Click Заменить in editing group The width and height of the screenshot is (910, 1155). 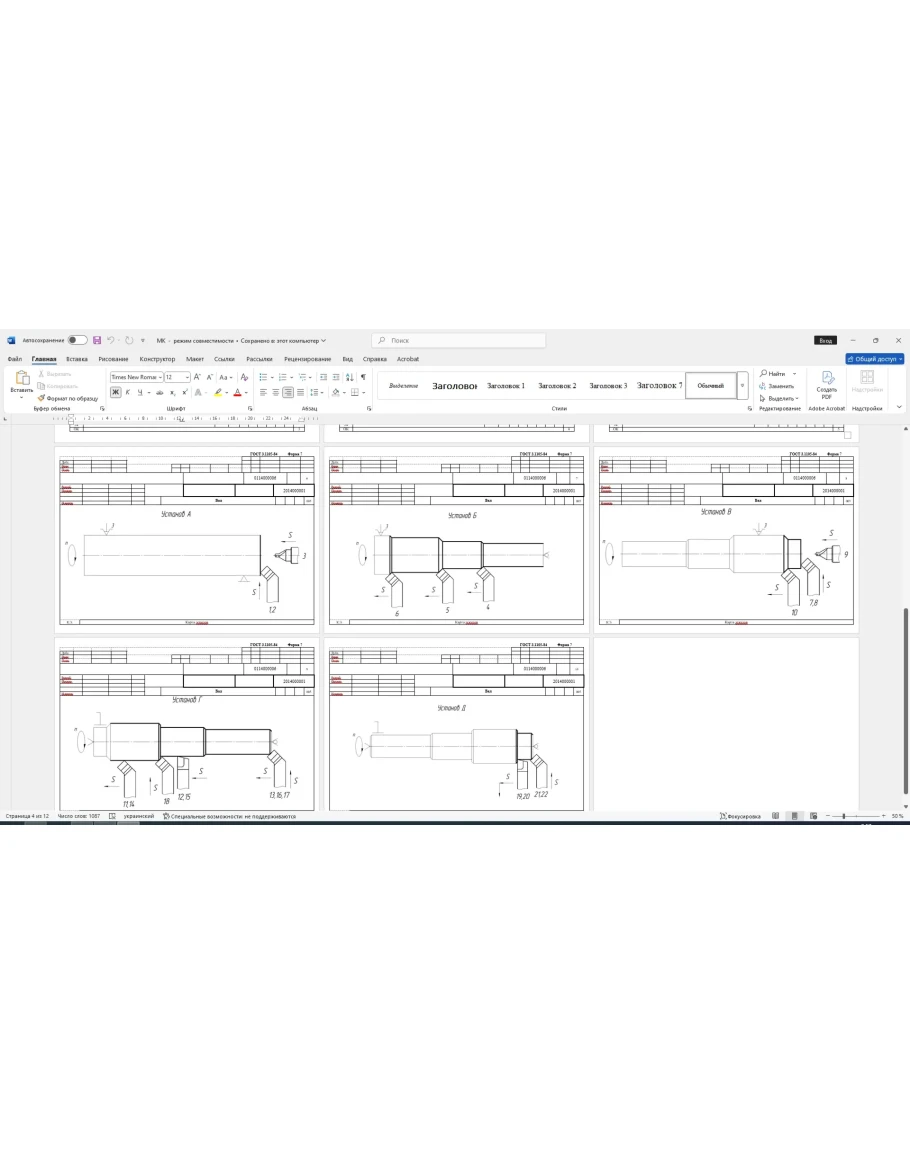point(780,386)
